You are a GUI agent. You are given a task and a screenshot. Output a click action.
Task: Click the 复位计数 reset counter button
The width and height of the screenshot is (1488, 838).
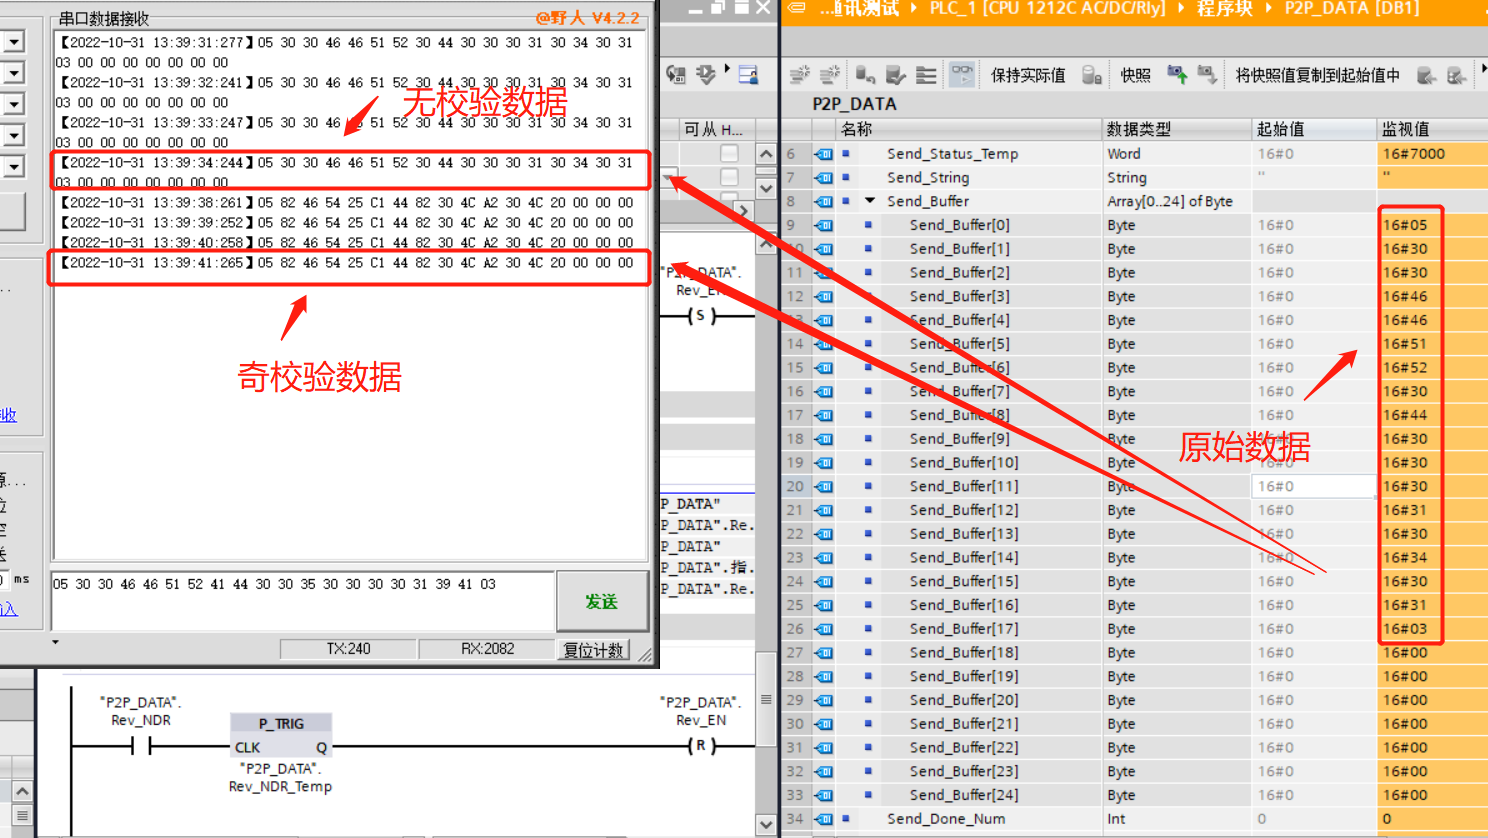[594, 650]
